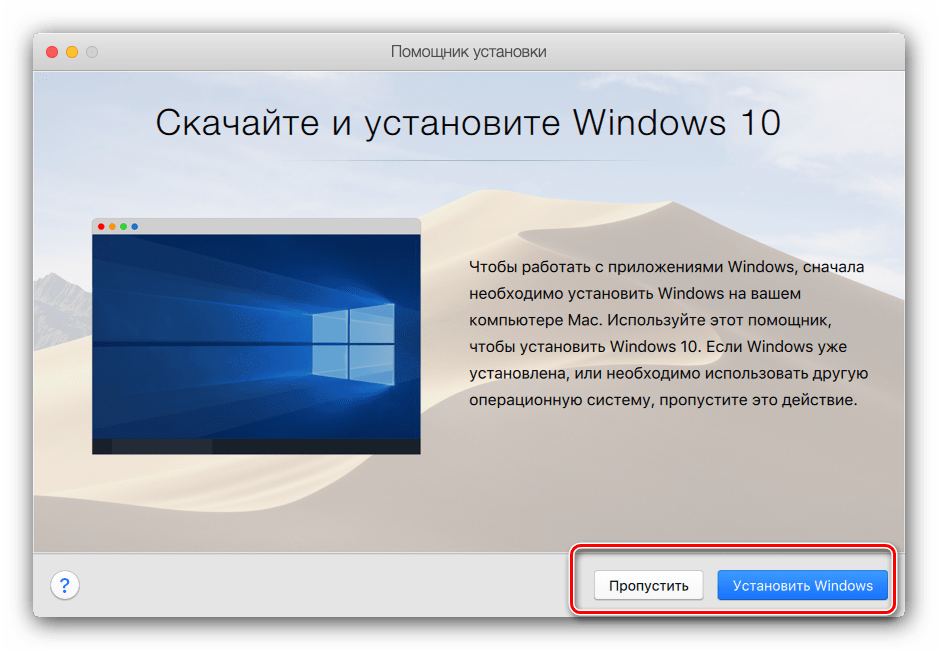Click the thin divider line under the heading
Viewport: 938px width, 650px height.
pyautogui.click(x=468, y=160)
